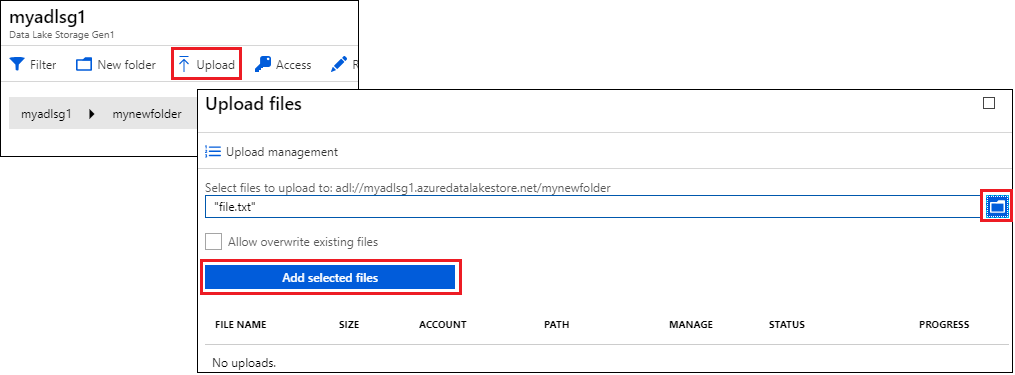Click the Filter toolbar label

click(x=43, y=65)
